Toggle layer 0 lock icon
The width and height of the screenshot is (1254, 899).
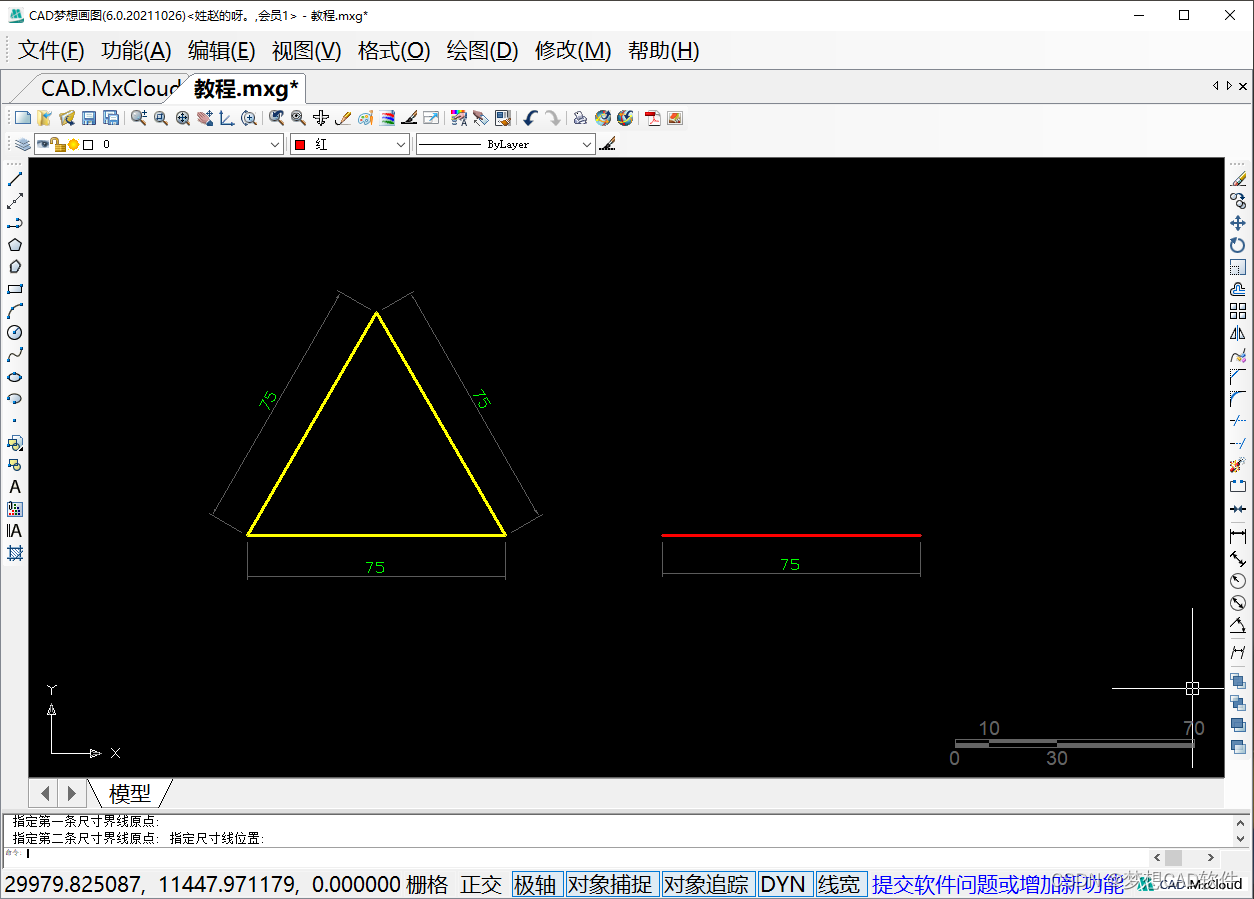pos(57,144)
